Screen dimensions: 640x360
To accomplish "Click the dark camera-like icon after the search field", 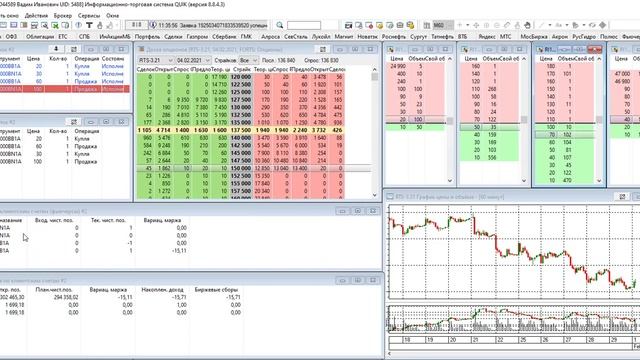I will (x=348, y=25).
